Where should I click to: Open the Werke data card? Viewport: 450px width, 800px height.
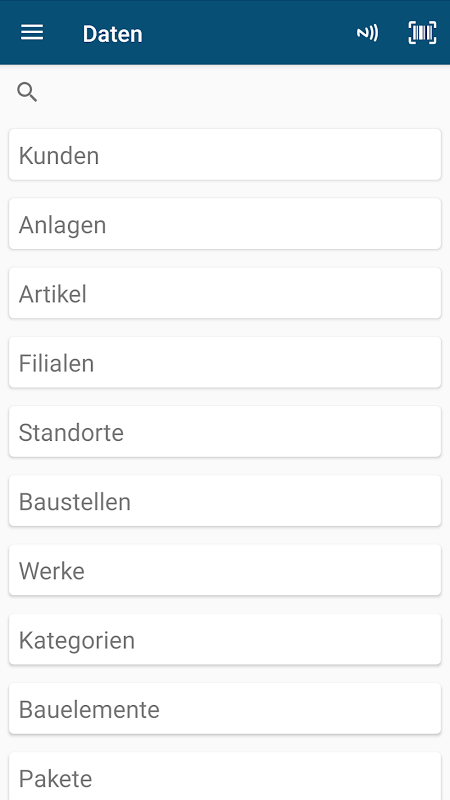click(225, 570)
